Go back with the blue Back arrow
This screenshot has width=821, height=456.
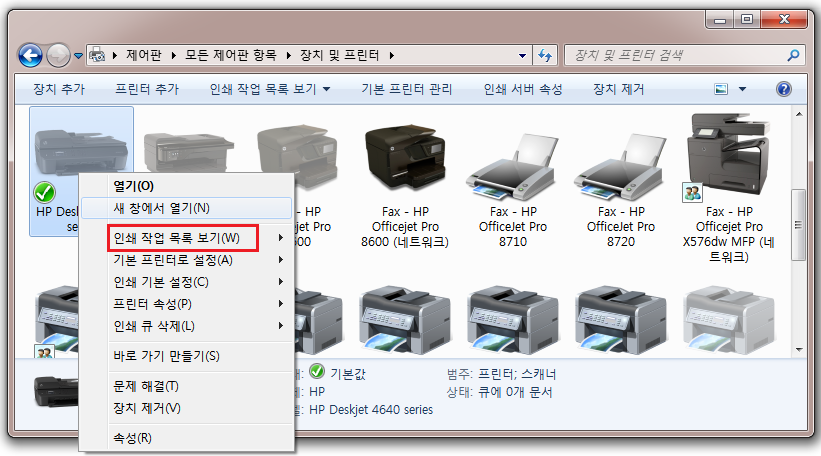30,55
